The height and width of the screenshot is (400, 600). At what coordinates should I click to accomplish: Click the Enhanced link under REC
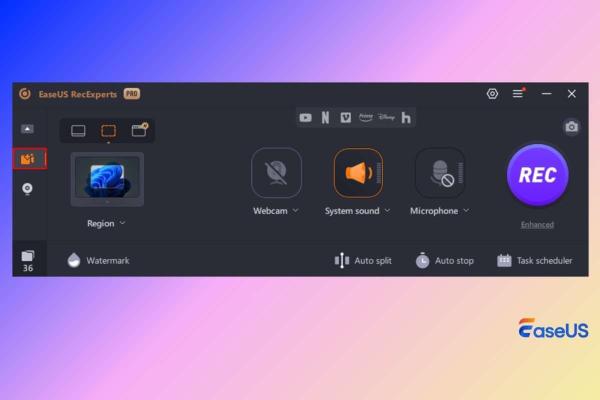[537, 224]
